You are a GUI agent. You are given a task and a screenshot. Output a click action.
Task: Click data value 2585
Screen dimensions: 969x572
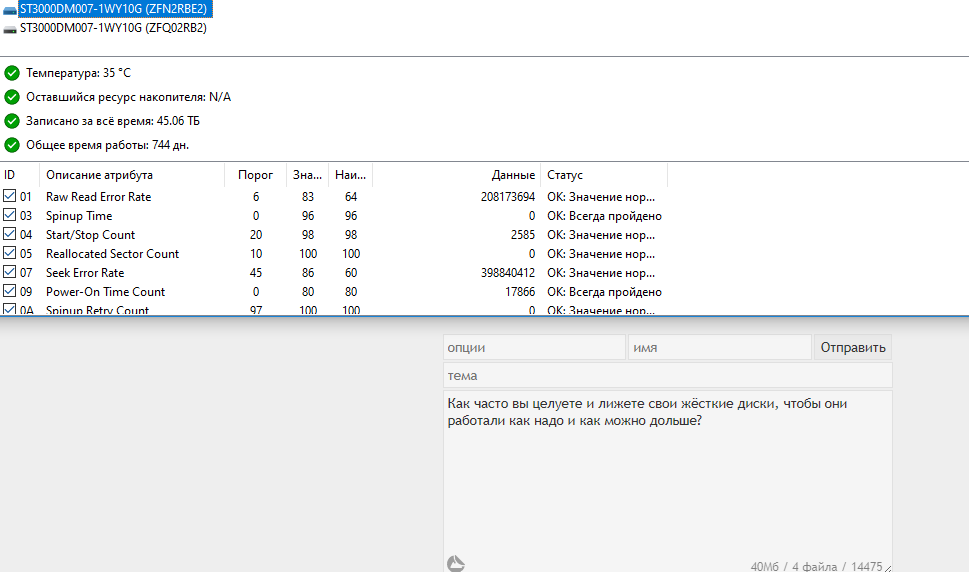523,235
